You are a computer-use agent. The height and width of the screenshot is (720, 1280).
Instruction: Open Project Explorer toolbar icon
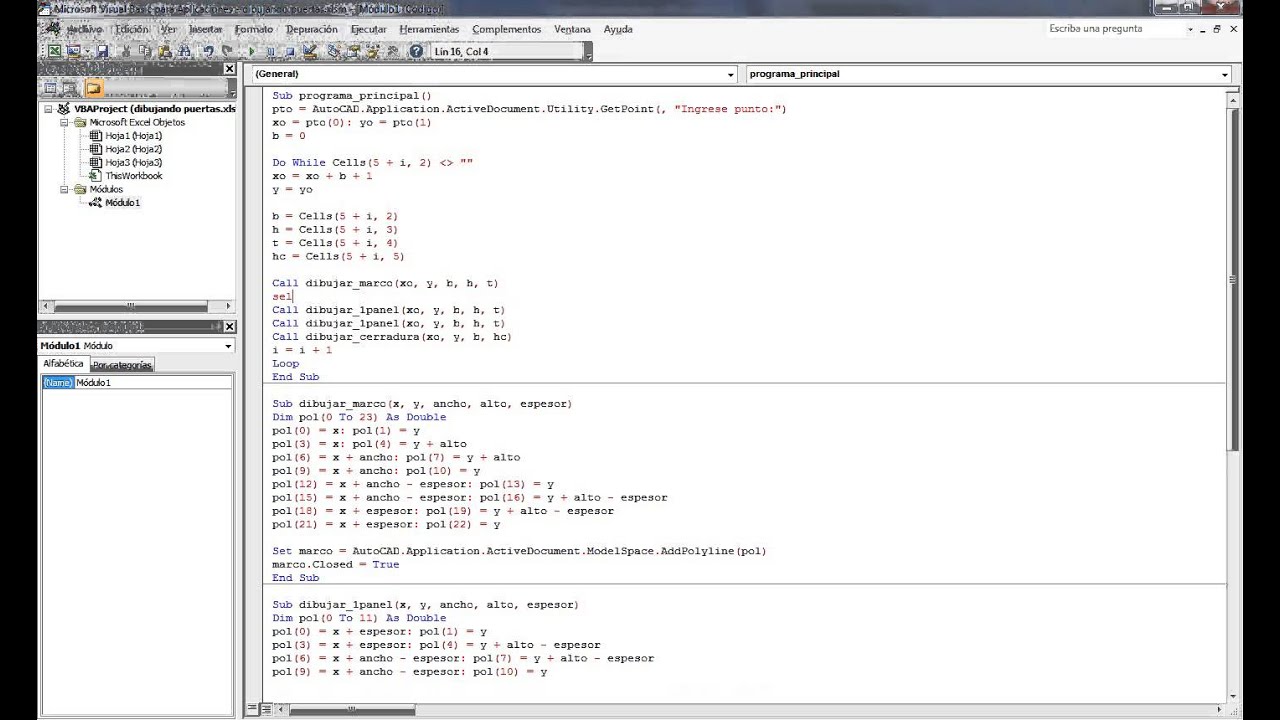[333, 51]
